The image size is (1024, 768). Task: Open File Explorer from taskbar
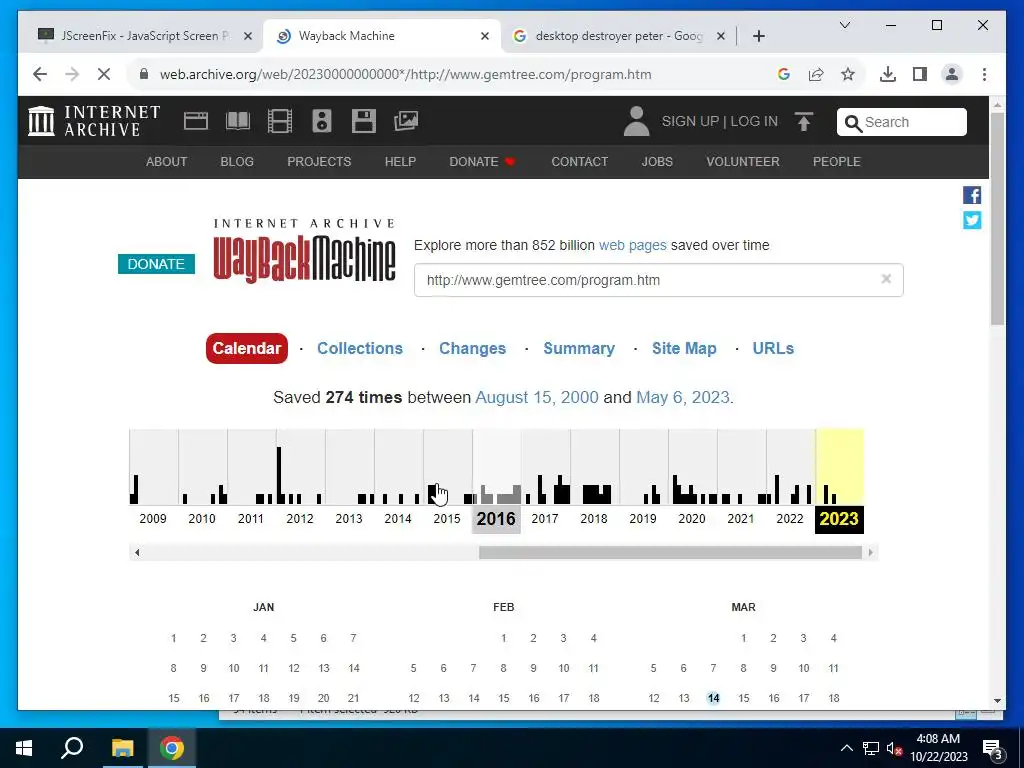122,748
